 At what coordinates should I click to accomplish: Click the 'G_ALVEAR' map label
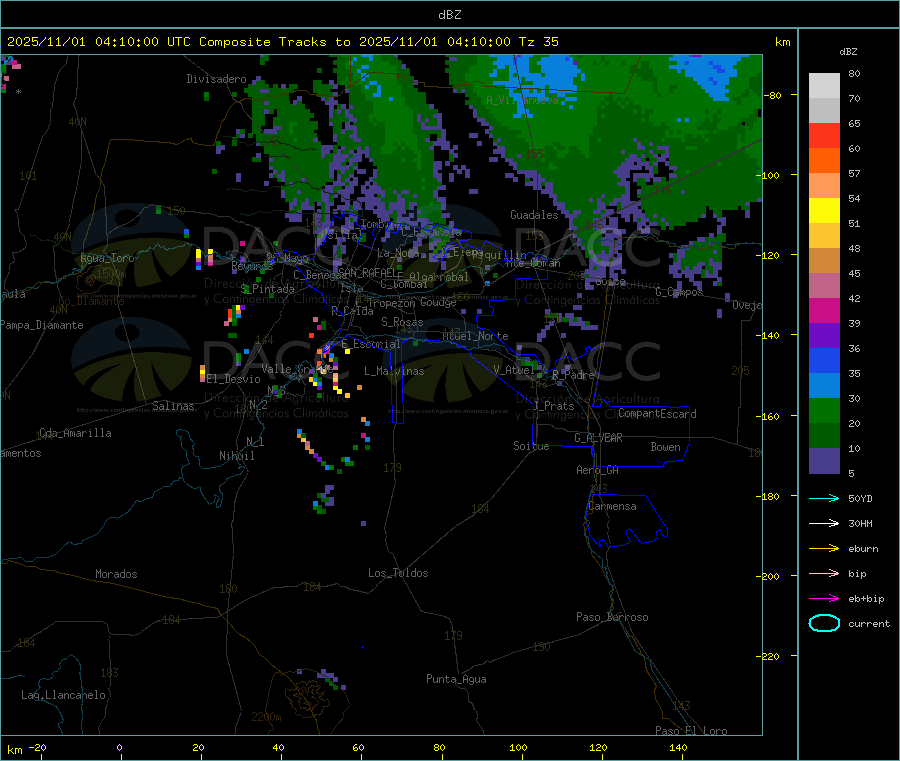(x=598, y=438)
